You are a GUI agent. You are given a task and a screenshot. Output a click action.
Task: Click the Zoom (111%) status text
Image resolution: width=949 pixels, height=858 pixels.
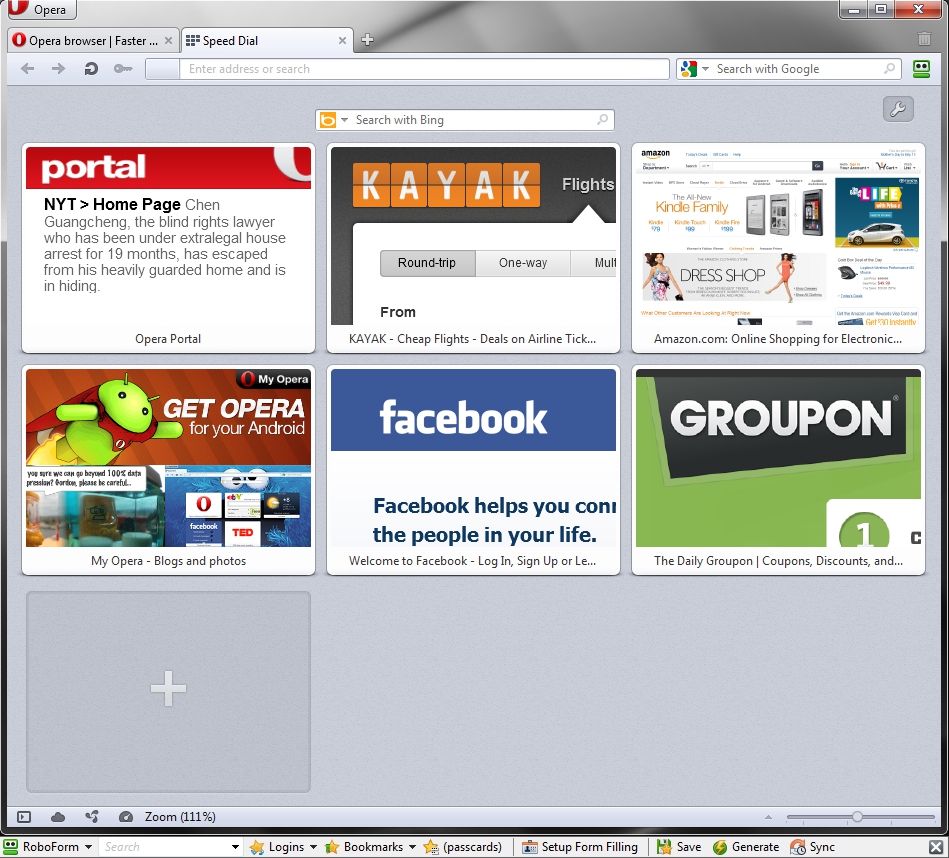coord(180,817)
